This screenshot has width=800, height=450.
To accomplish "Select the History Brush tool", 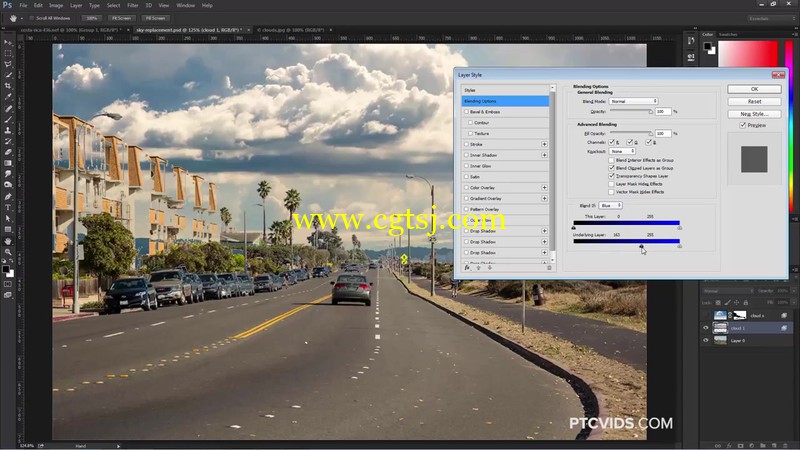I will [8, 141].
